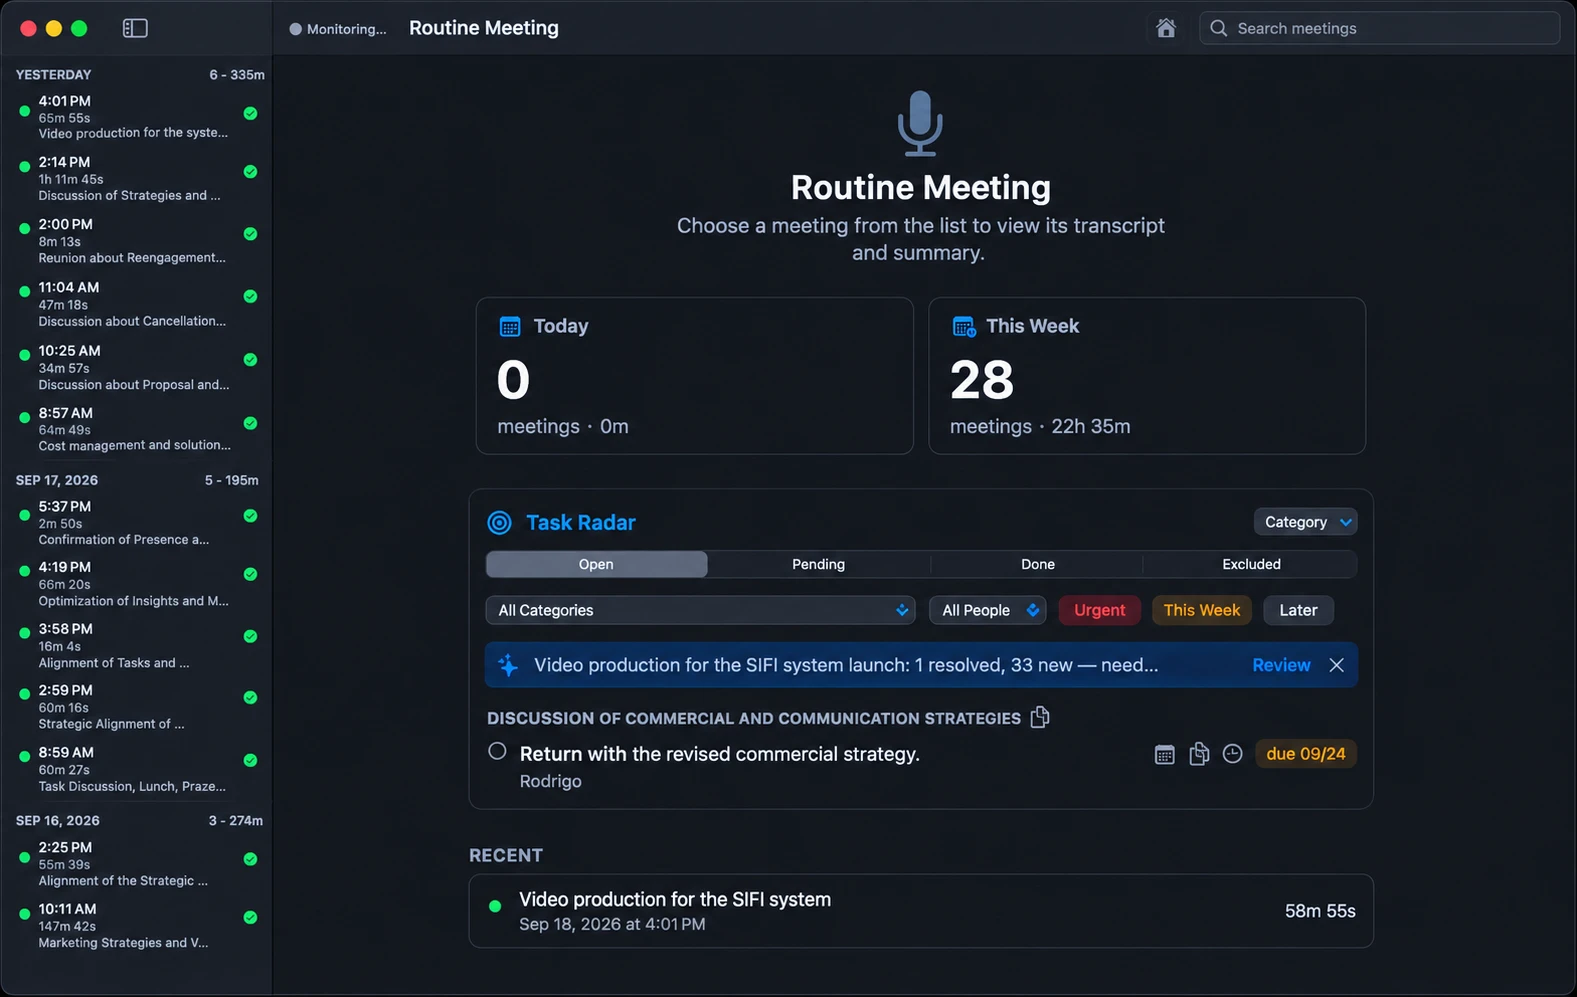The width and height of the screenshot is (1577, 997).
Task: Click the sparkle icon in the SIFI banner
Action: [508, 665]
